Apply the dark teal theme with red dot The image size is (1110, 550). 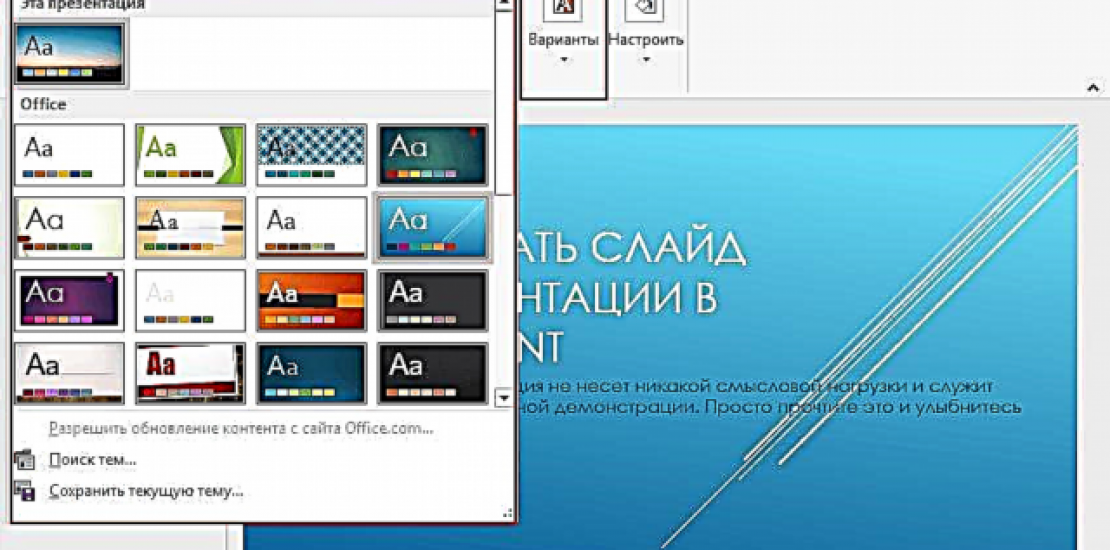431,155
